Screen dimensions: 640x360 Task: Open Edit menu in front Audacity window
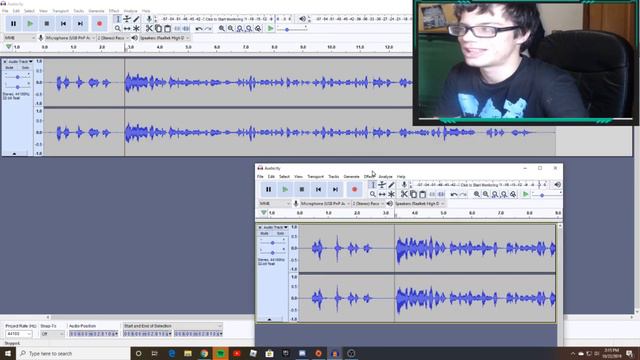click(x=271, y=177)
